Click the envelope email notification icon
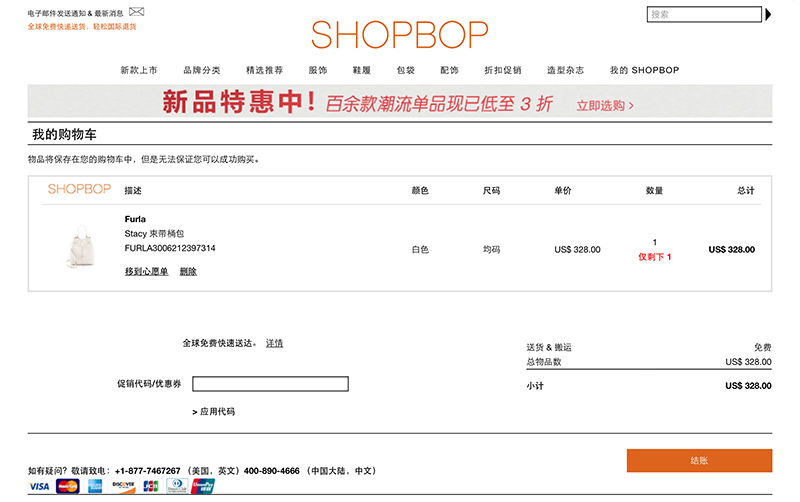 click(x=136, y=12)
